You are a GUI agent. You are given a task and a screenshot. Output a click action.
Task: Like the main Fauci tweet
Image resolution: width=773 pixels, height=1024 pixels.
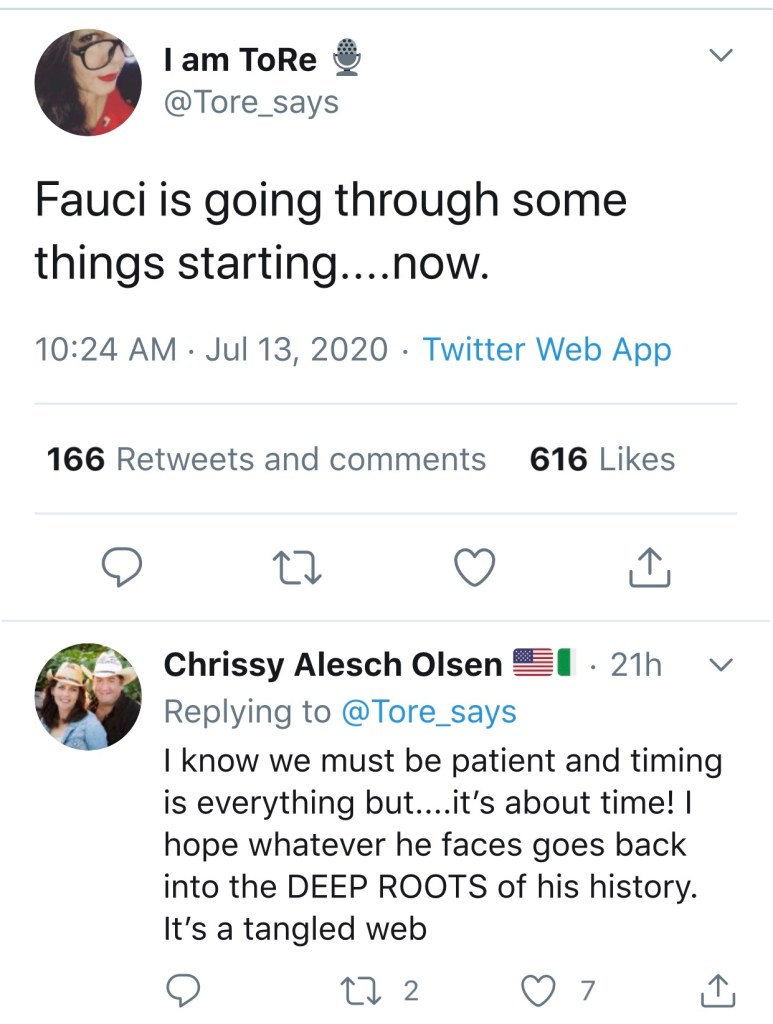pos(475,567)
